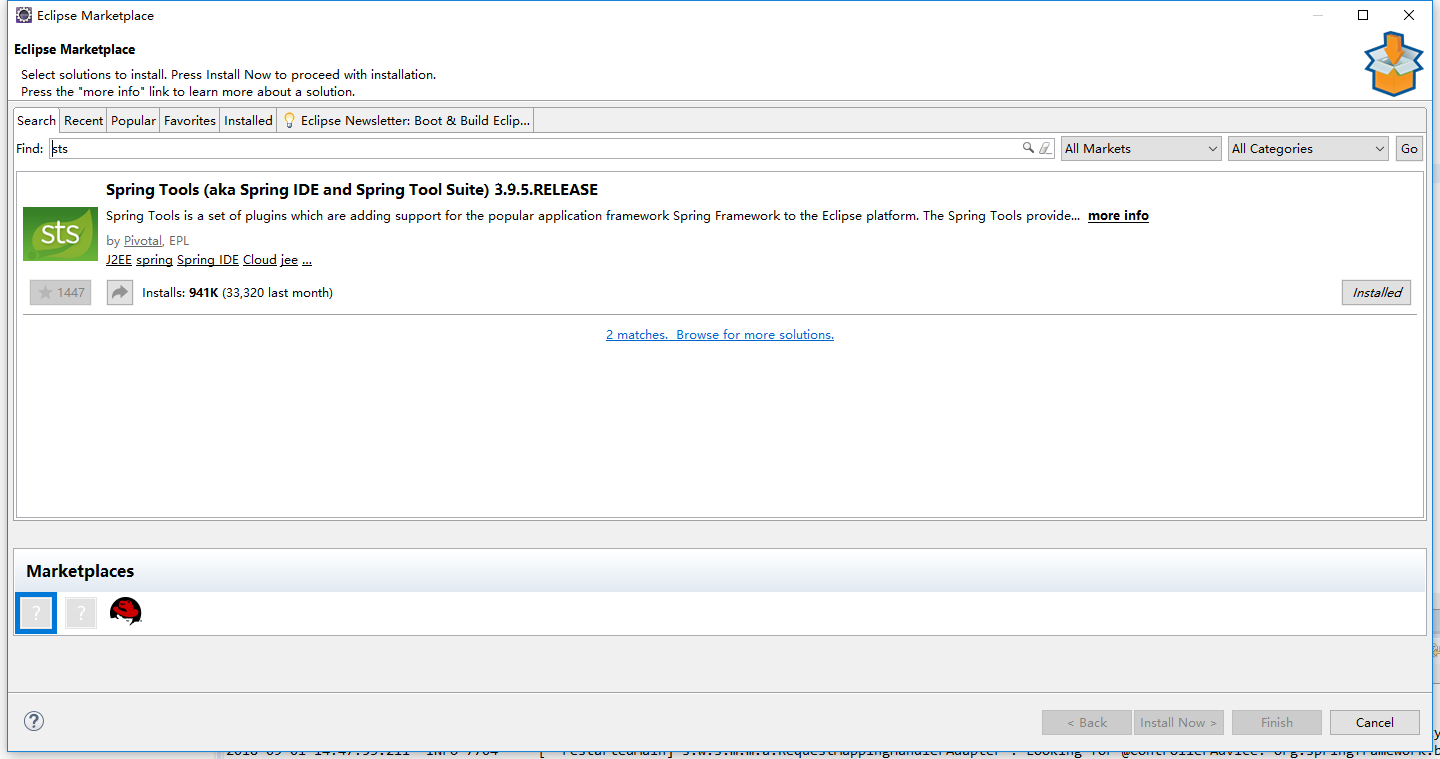Image resolution: width=1440 pixels, height=759 pixels.
Task: Select the first question-mark marketplace icon
Action: tap(36, 613)
